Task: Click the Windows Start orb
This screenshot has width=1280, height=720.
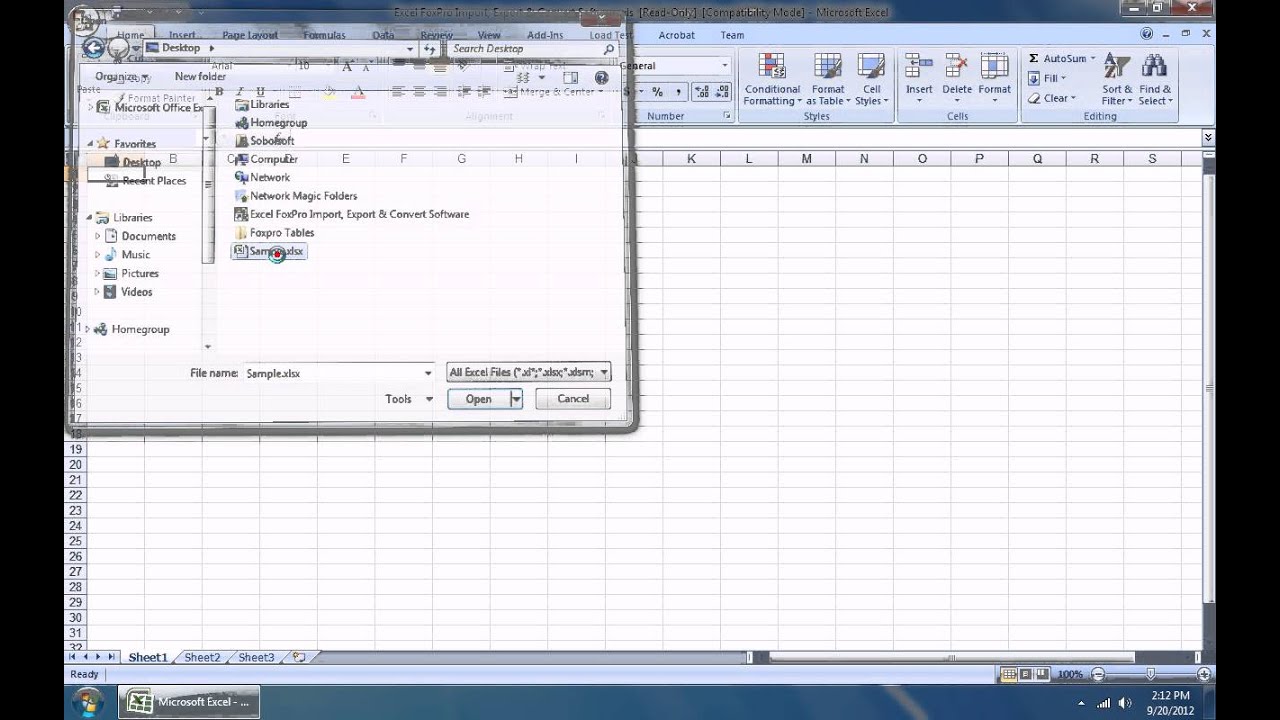Action: point(88,702)
